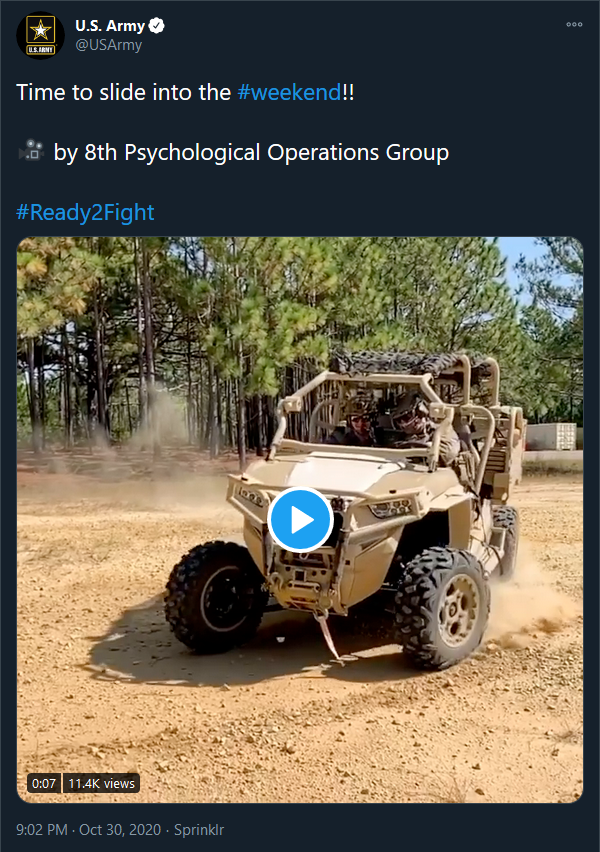This screenshot has height=852, width=600.
Task: Click the blue verified badge
Action: click(157, 26)
